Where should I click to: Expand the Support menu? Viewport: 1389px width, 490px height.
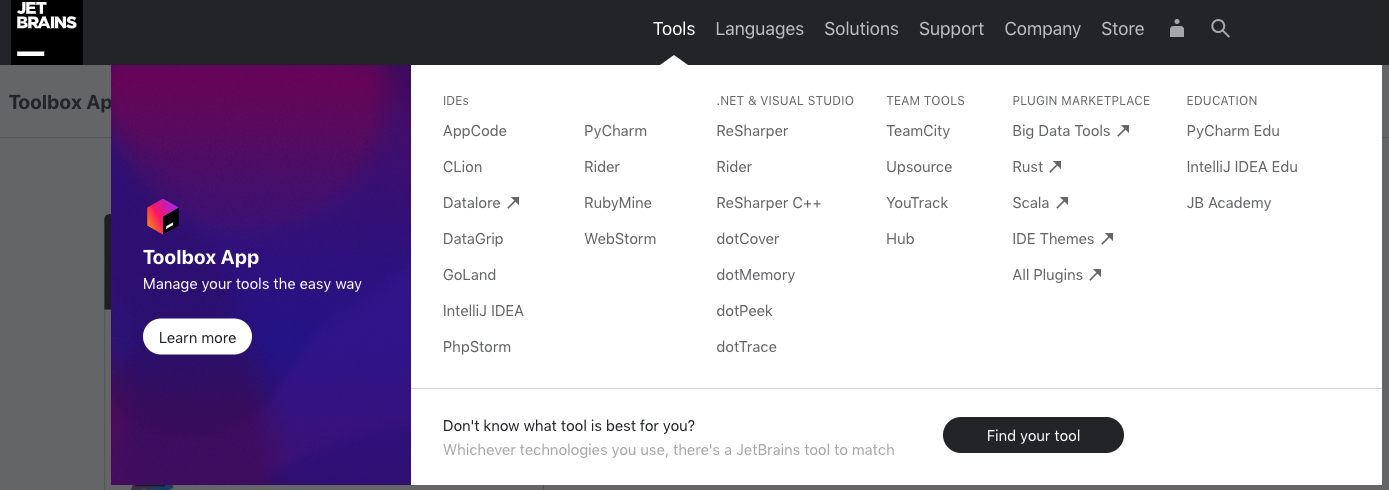[951, 29]
